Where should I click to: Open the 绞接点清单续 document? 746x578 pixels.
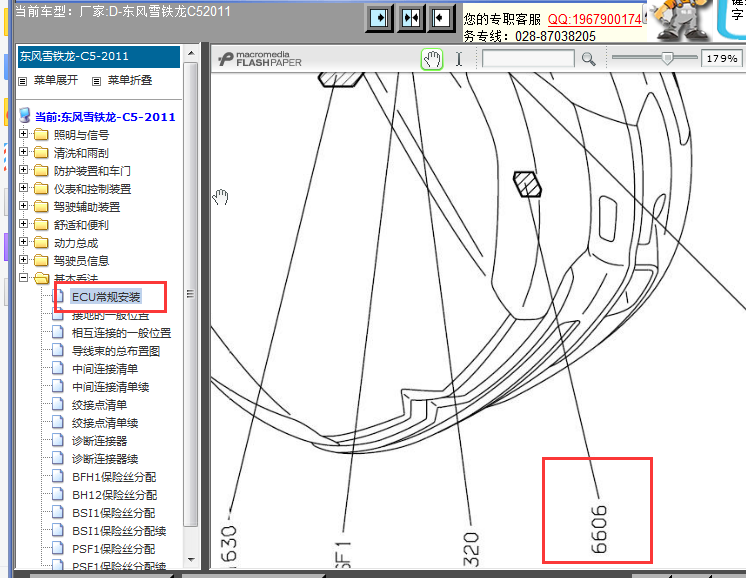click(105, 423)
